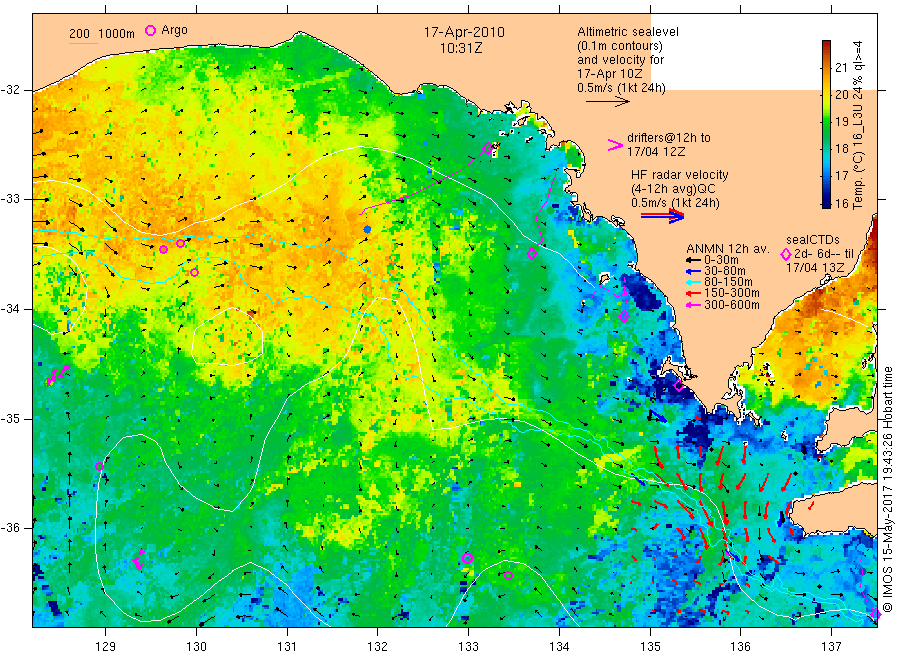The width and height of the screenshot is (900, 660).
Task: Click the 21 tick on the temperature scale
Action: pos(841,68)
